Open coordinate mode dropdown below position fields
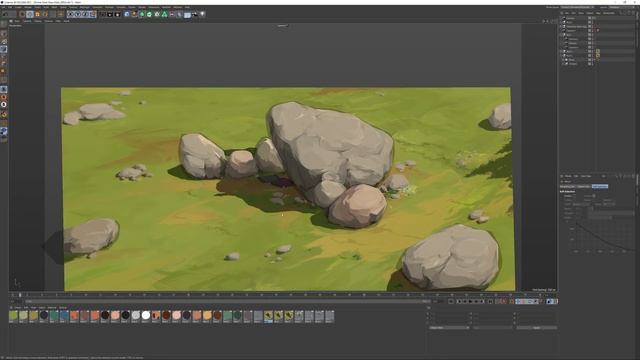This screenshot has height=360, width=640. [x=449, y=328]
